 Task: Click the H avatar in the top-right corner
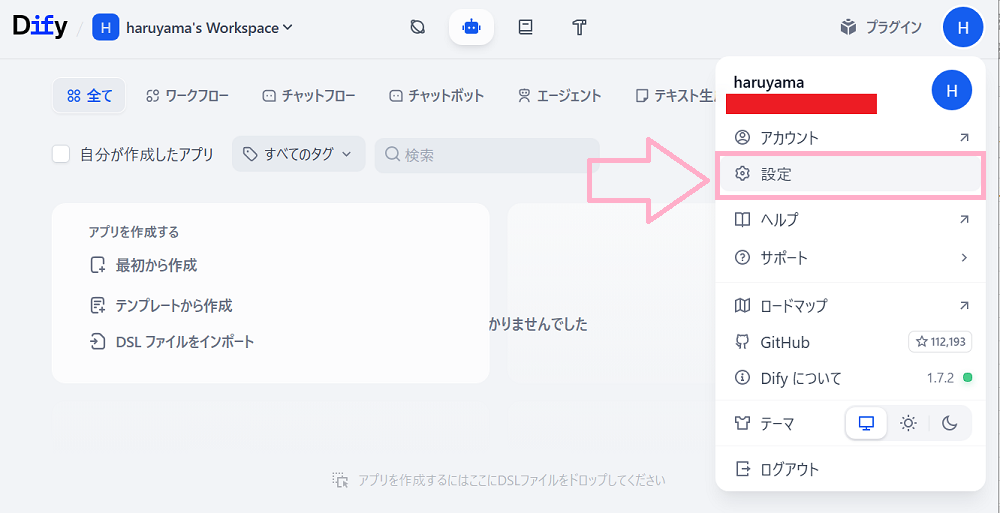pos(962,27)
